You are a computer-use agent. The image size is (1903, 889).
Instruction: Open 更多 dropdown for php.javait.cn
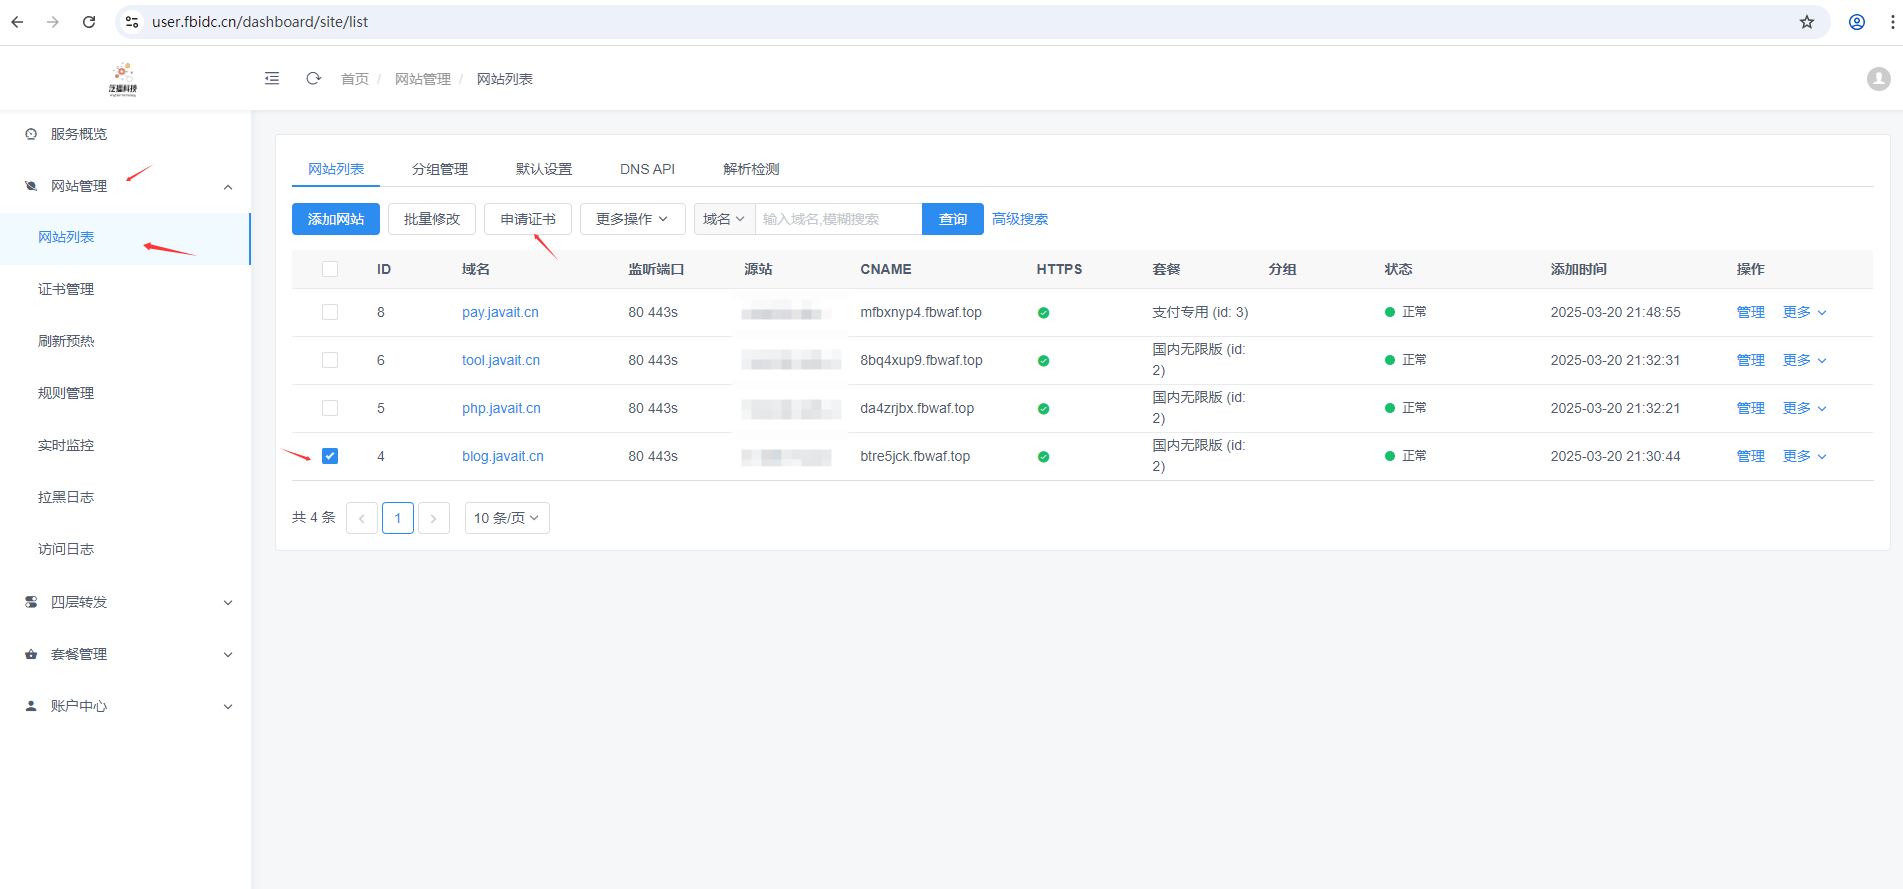coord(1805,408)
